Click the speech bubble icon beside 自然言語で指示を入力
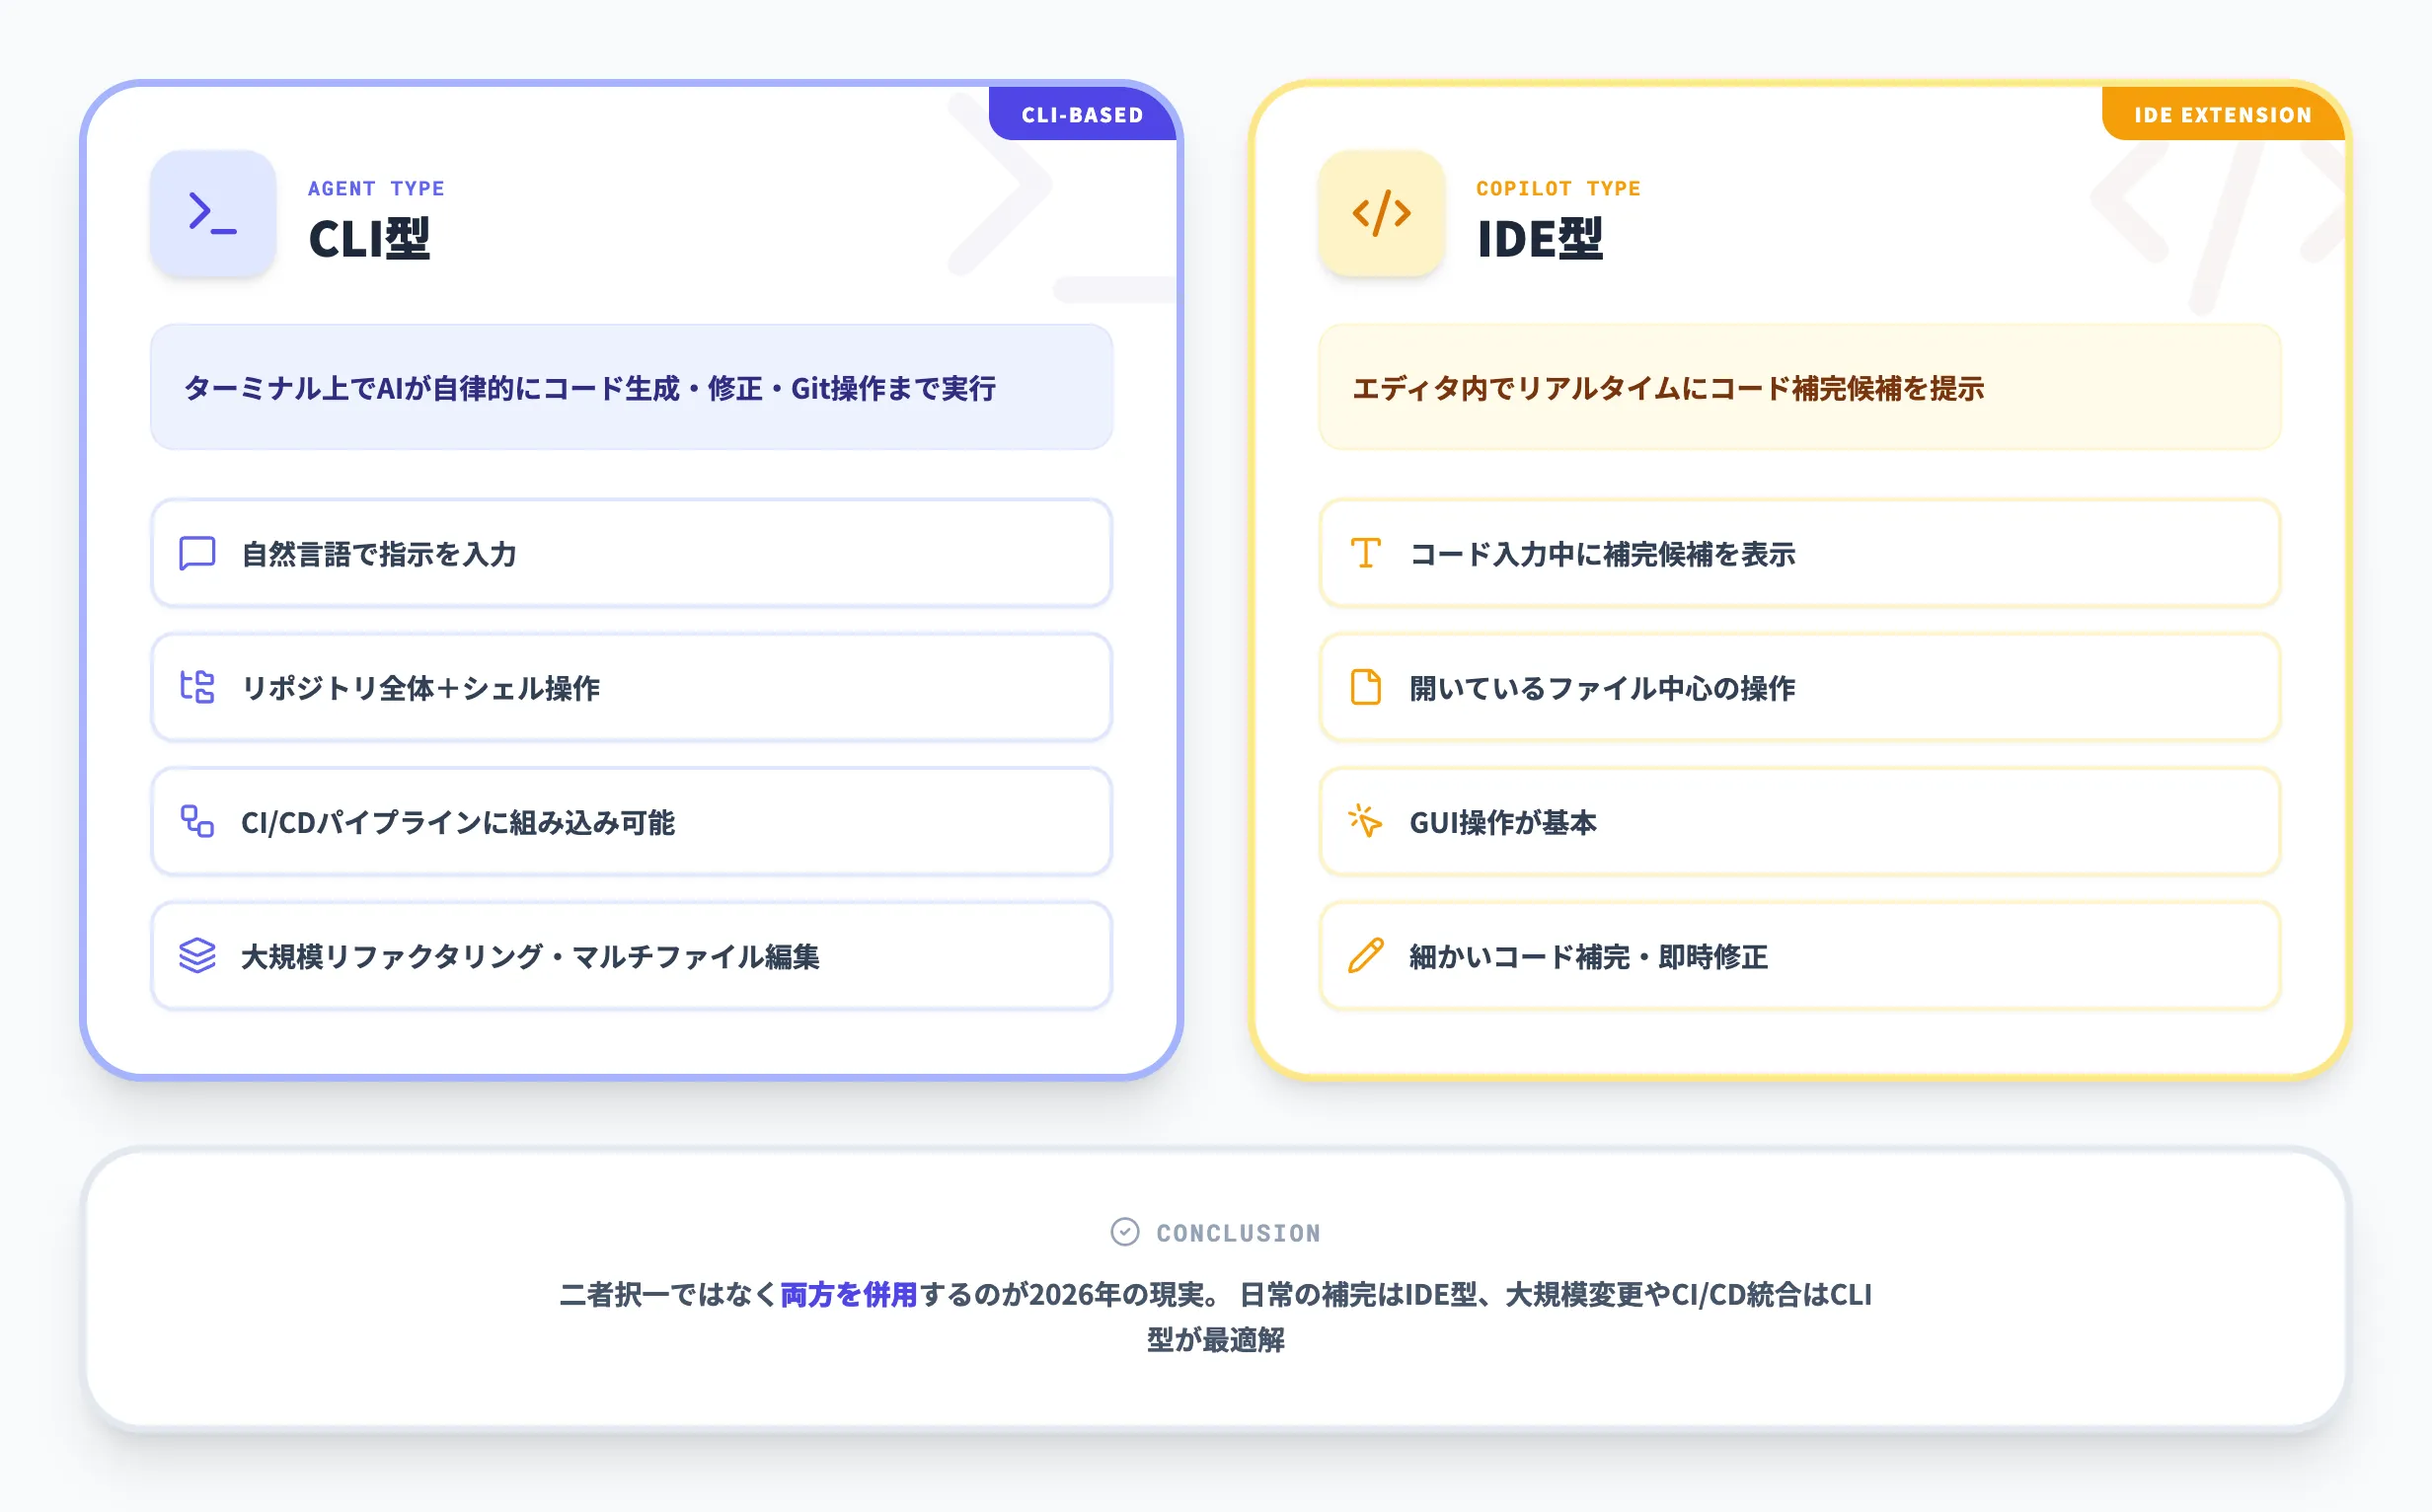This screenshot has height=1512, width=2432. tap(197, 553)
